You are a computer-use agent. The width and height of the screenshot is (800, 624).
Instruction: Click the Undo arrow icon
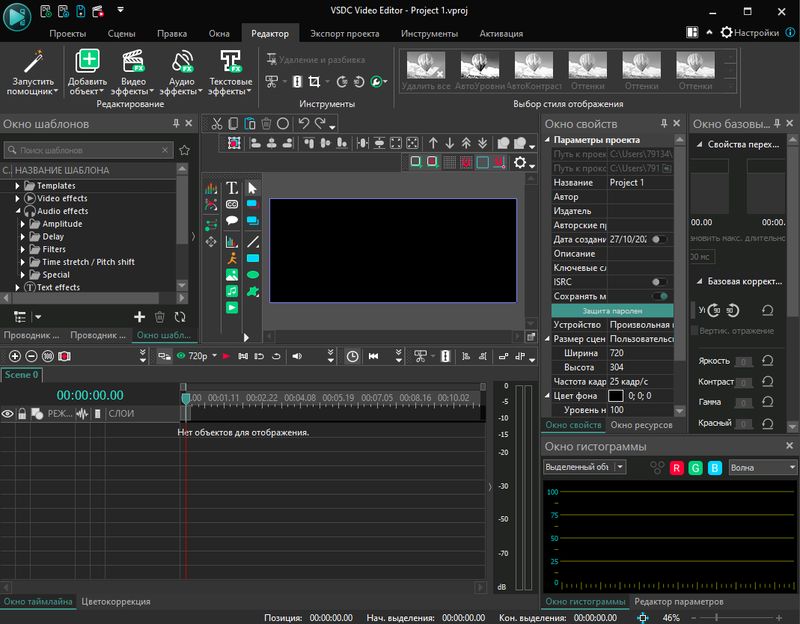[x=303, y=124]
